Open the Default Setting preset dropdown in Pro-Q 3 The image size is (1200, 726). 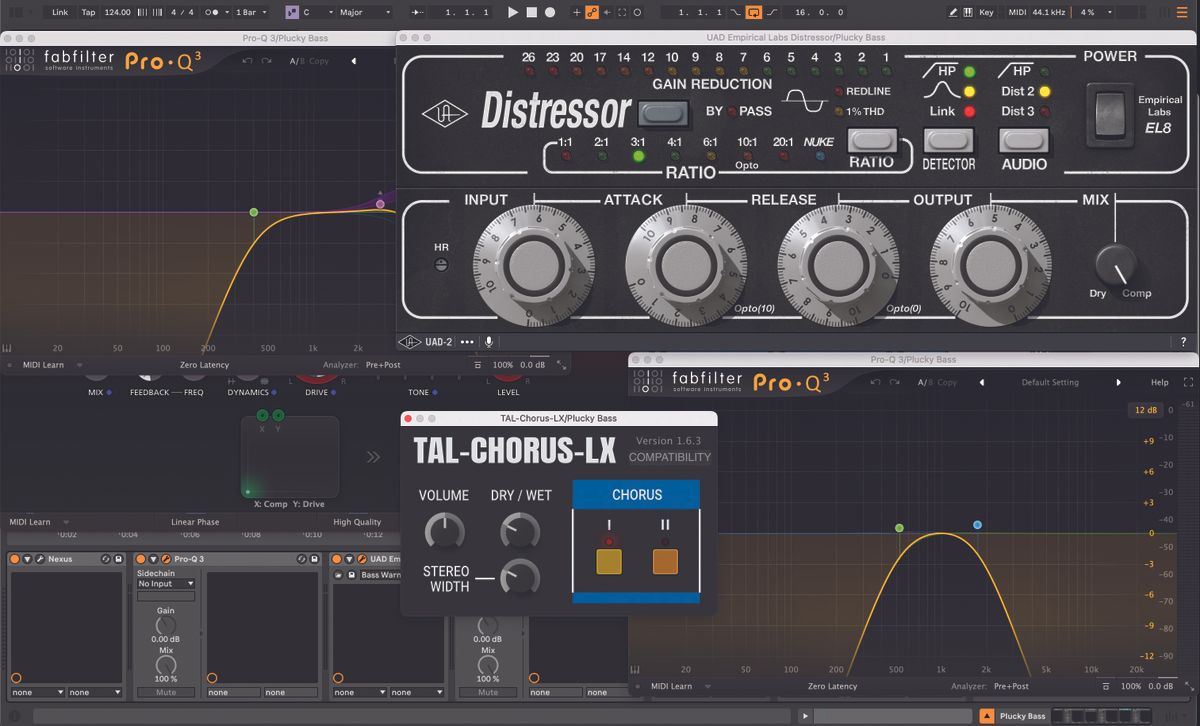tap(1050, 381)
